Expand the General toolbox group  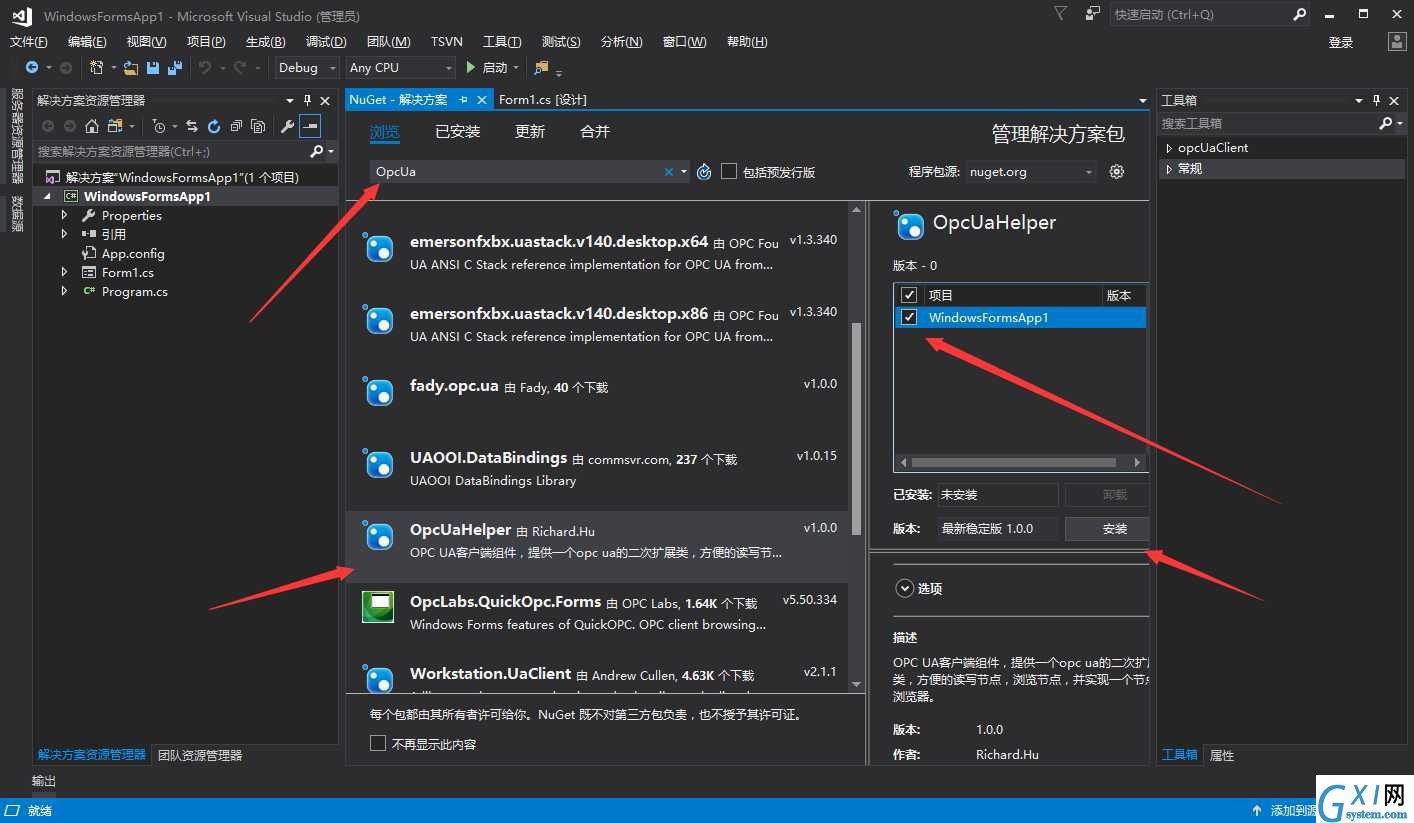click(1169, 169)
